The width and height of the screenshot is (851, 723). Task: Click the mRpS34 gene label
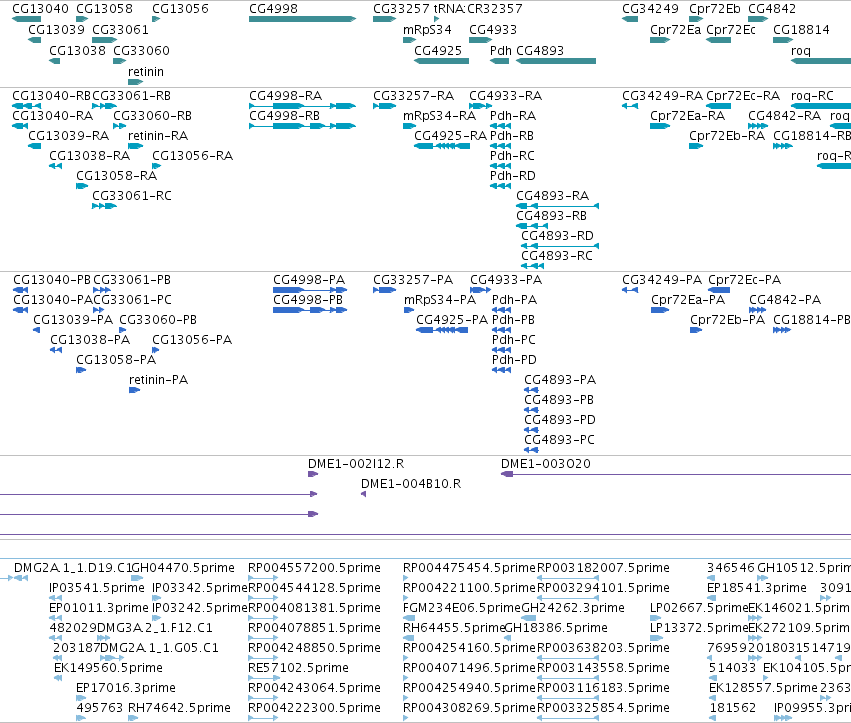[427, 29]
